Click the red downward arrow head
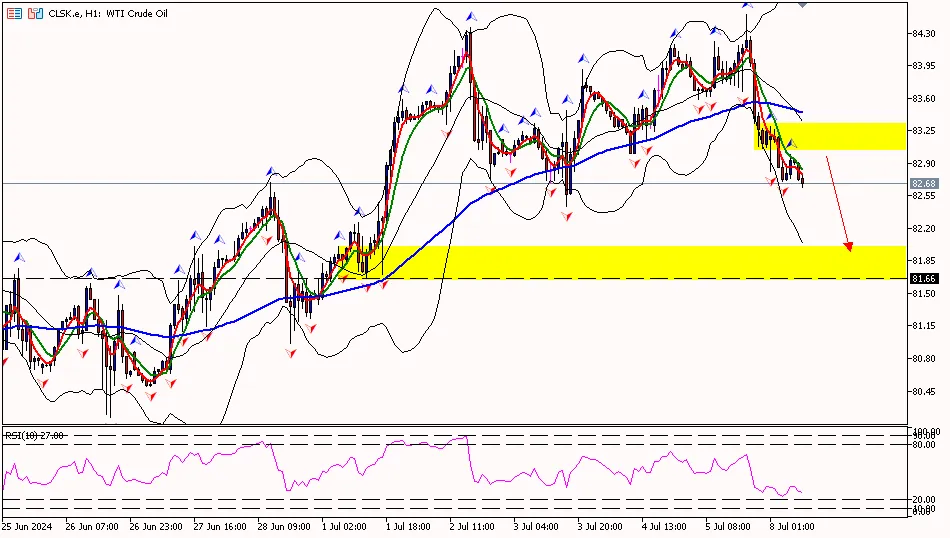Image resolution: width=950 pixels, height=538 pixels. (849, 245)
